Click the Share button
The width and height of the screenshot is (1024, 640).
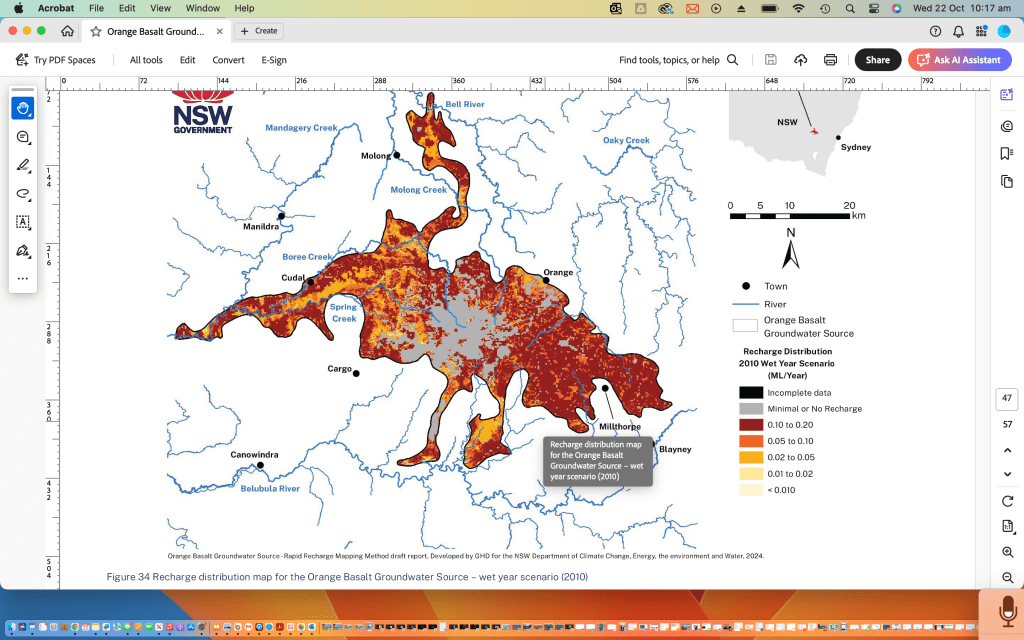(x=877, y=60)
